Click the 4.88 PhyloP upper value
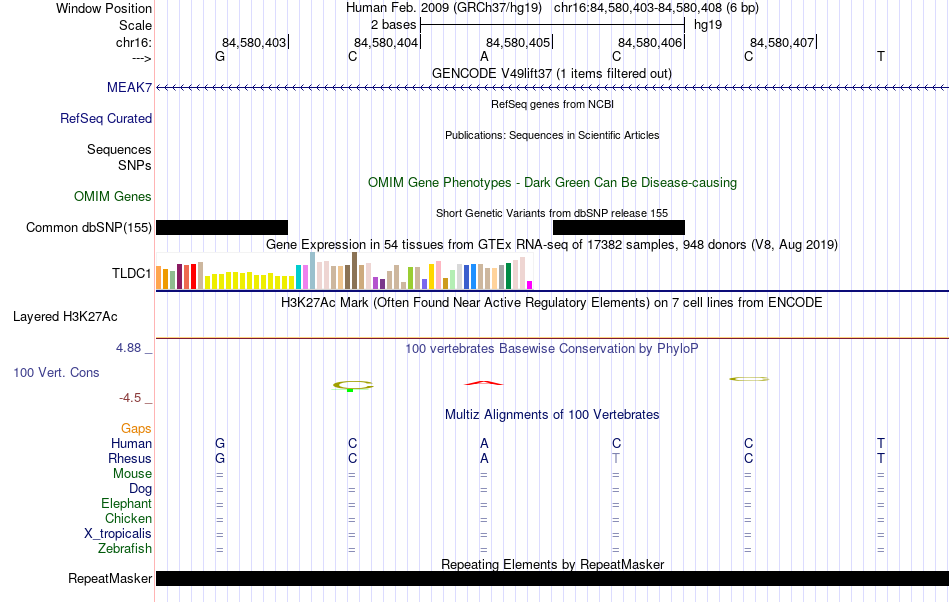This screenshot has width=950, height=602. tap(128, 348)
